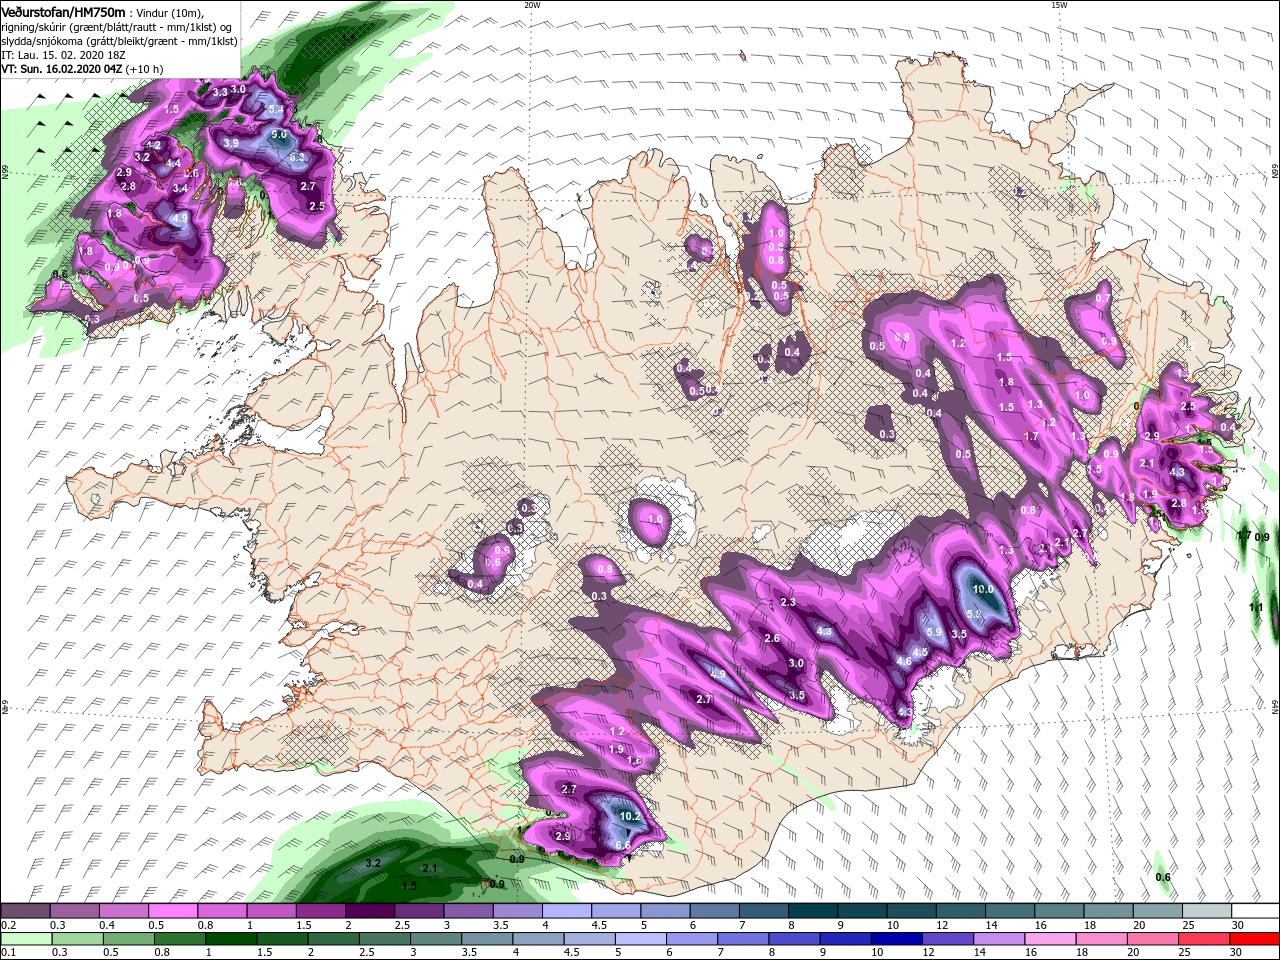Click the 1.1 rain value in the sea east of Iceland
The height and width of the screenshot is (960, 1280).
(1256, 607)
